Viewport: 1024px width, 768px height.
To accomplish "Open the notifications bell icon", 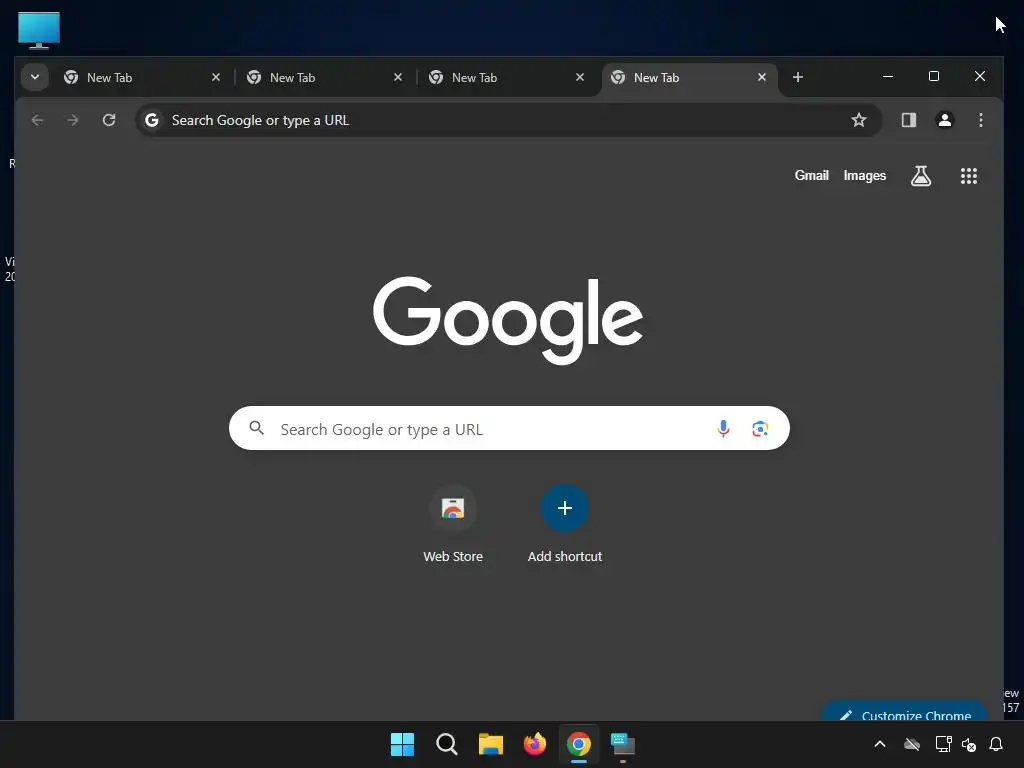I will coord(996,744).
